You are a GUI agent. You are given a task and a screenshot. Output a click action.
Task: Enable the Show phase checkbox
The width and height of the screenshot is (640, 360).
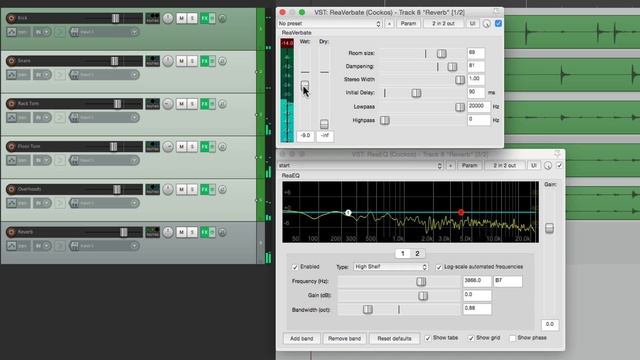[x=512, y=338]
